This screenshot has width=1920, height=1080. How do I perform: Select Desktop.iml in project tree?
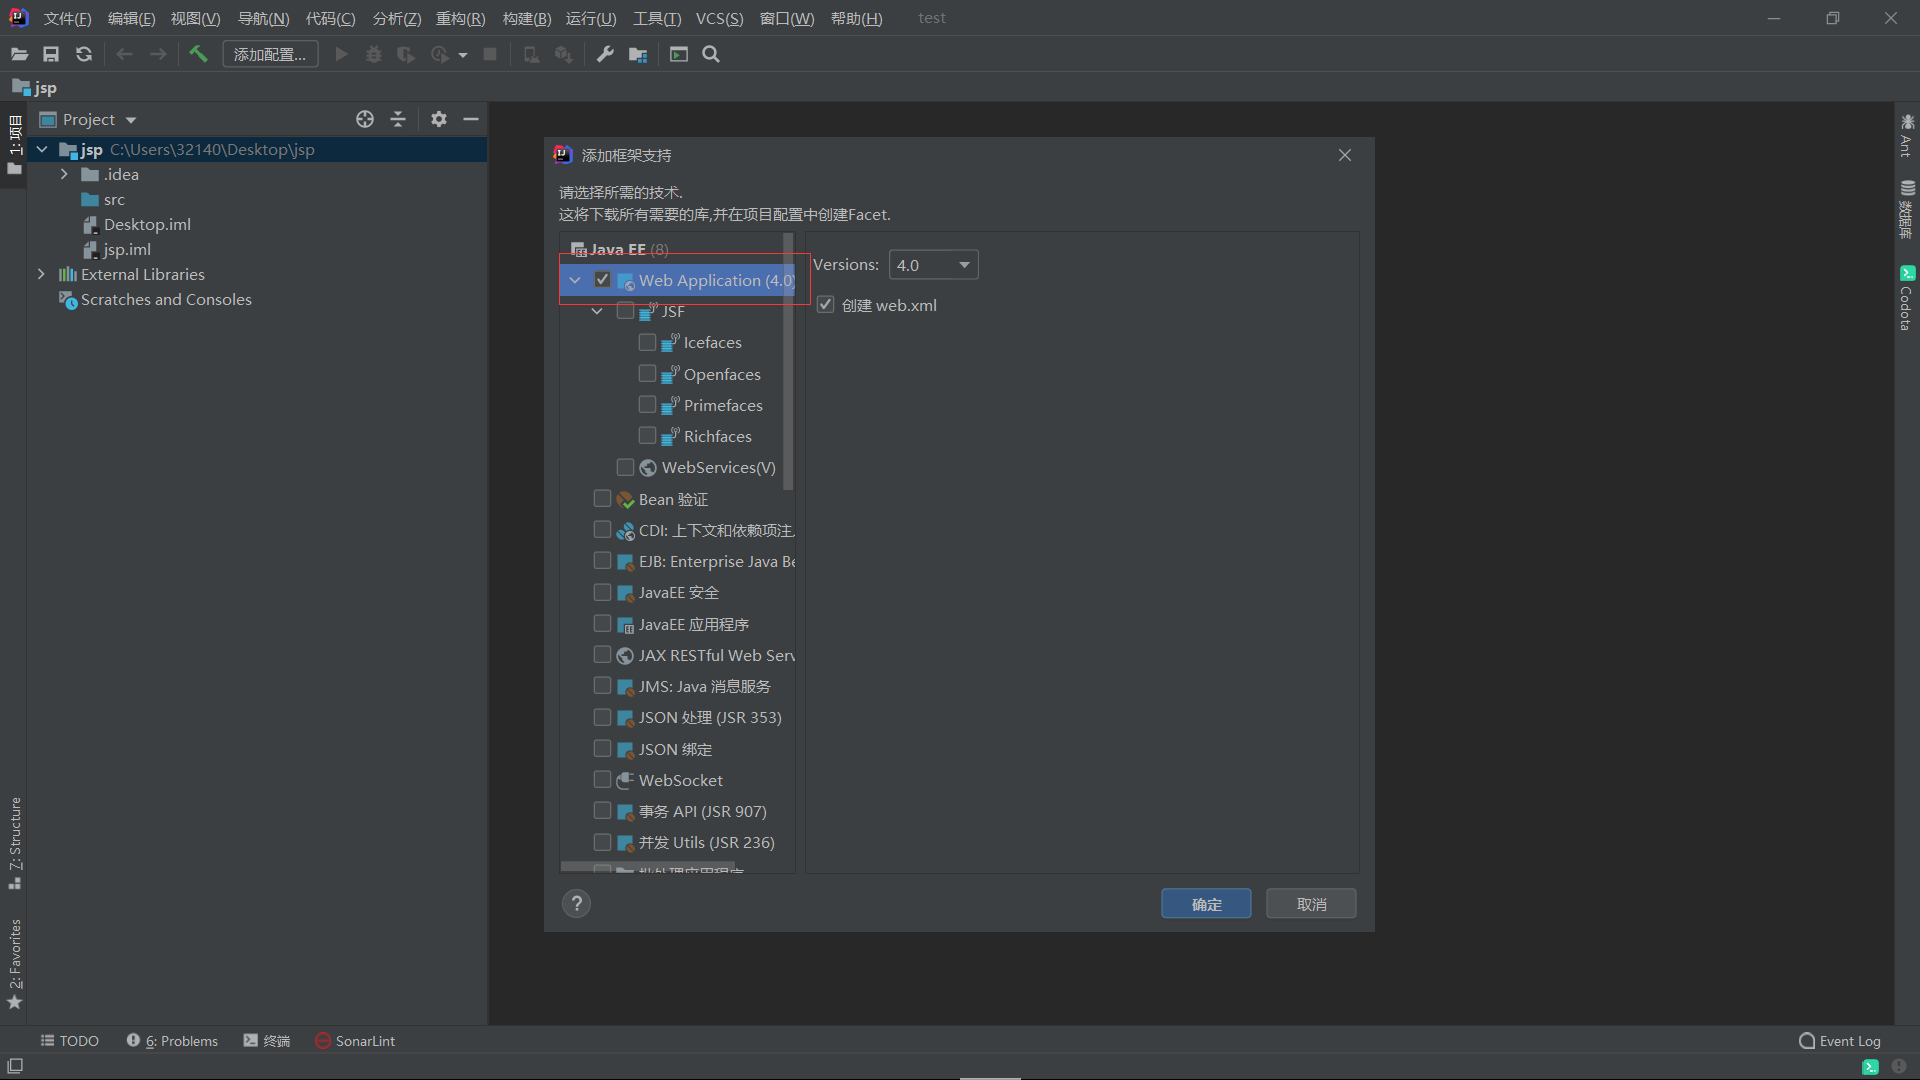tap(146, 224)
